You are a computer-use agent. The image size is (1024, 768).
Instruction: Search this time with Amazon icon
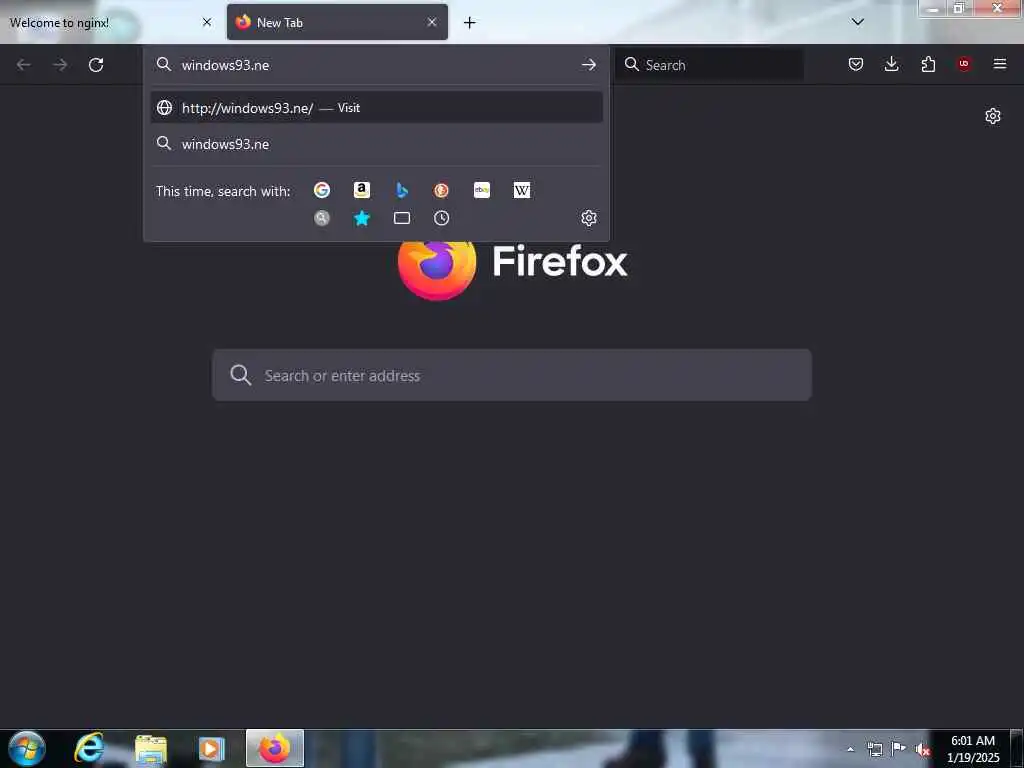pos(362,190)
